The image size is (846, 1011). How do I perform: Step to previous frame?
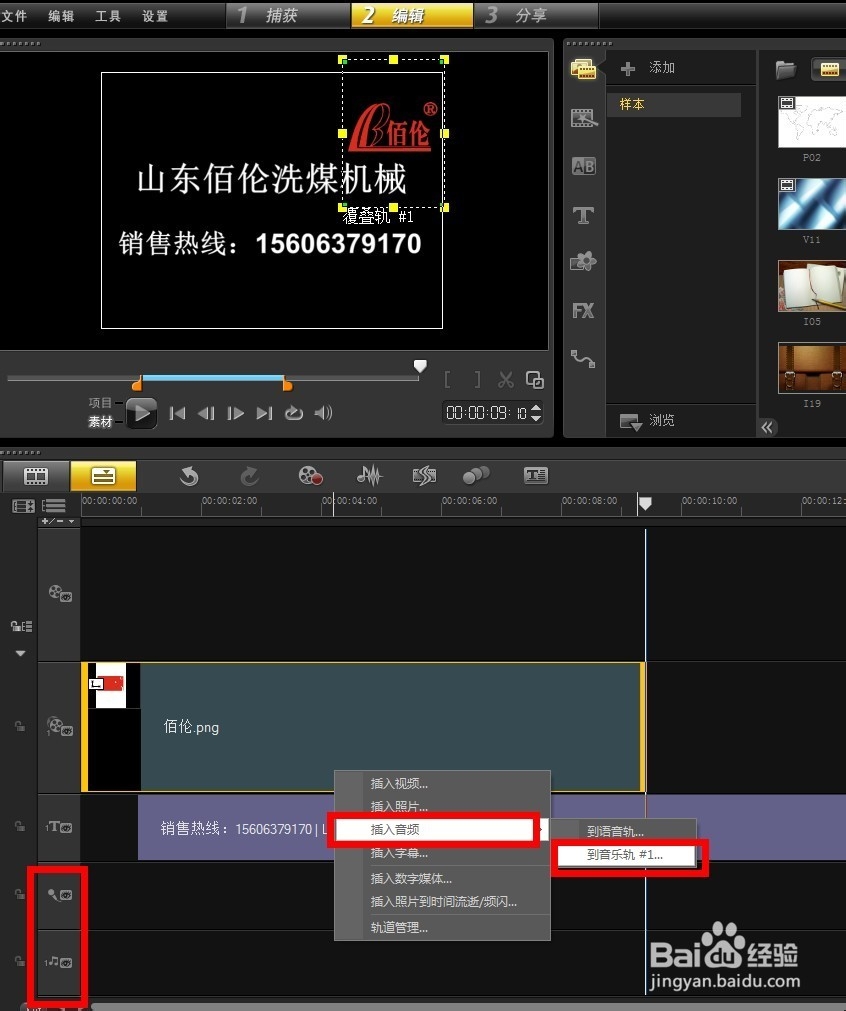pos(206,413)
